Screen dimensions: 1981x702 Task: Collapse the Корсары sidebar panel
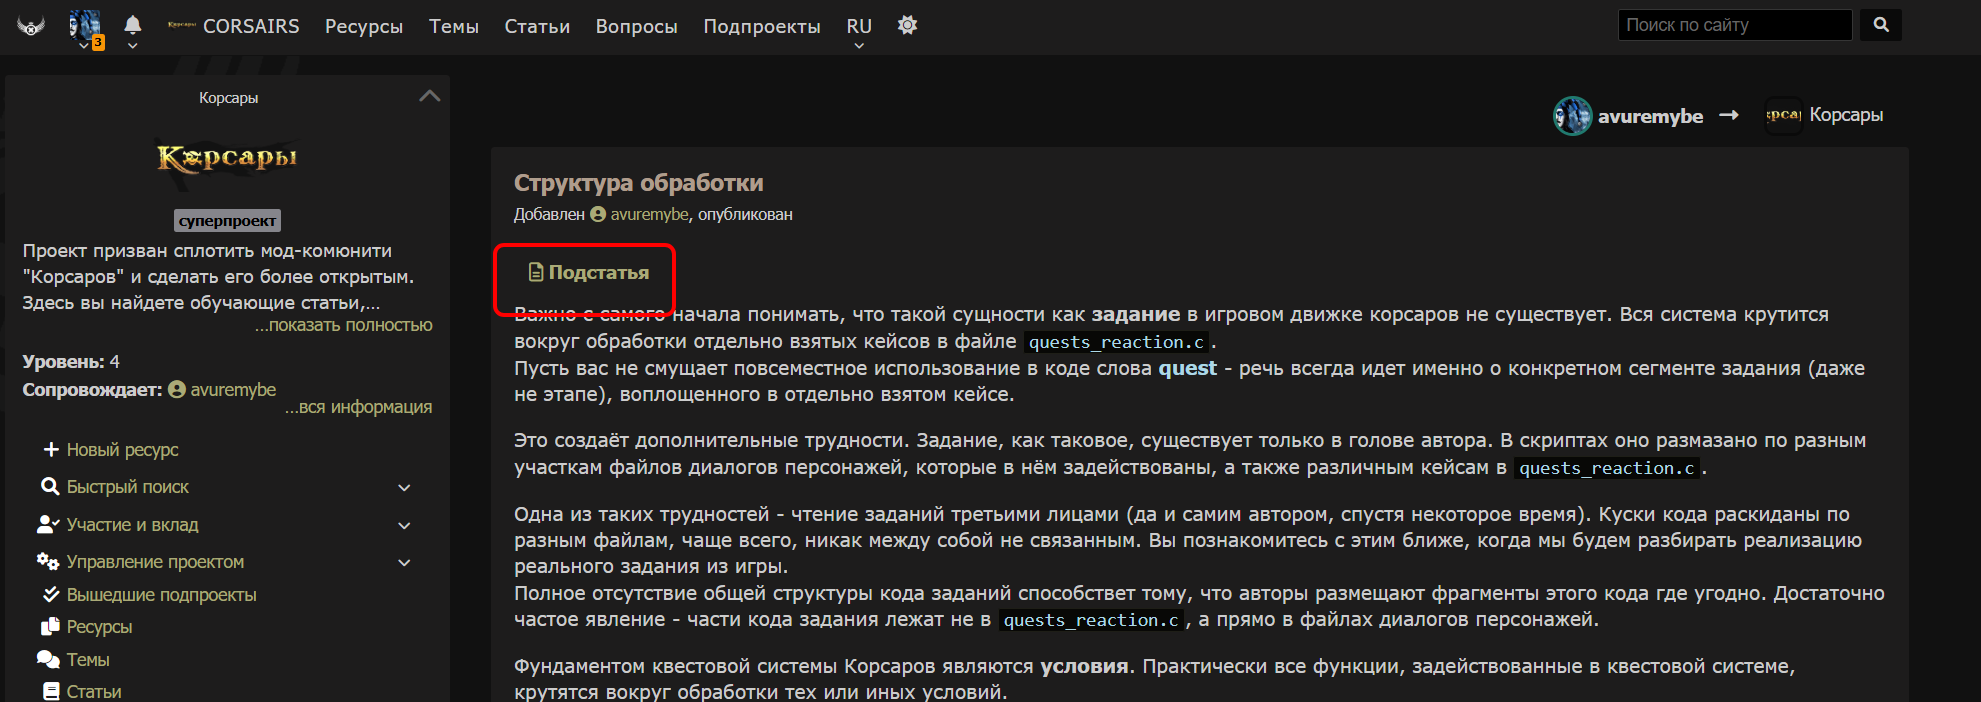point(430,97)
